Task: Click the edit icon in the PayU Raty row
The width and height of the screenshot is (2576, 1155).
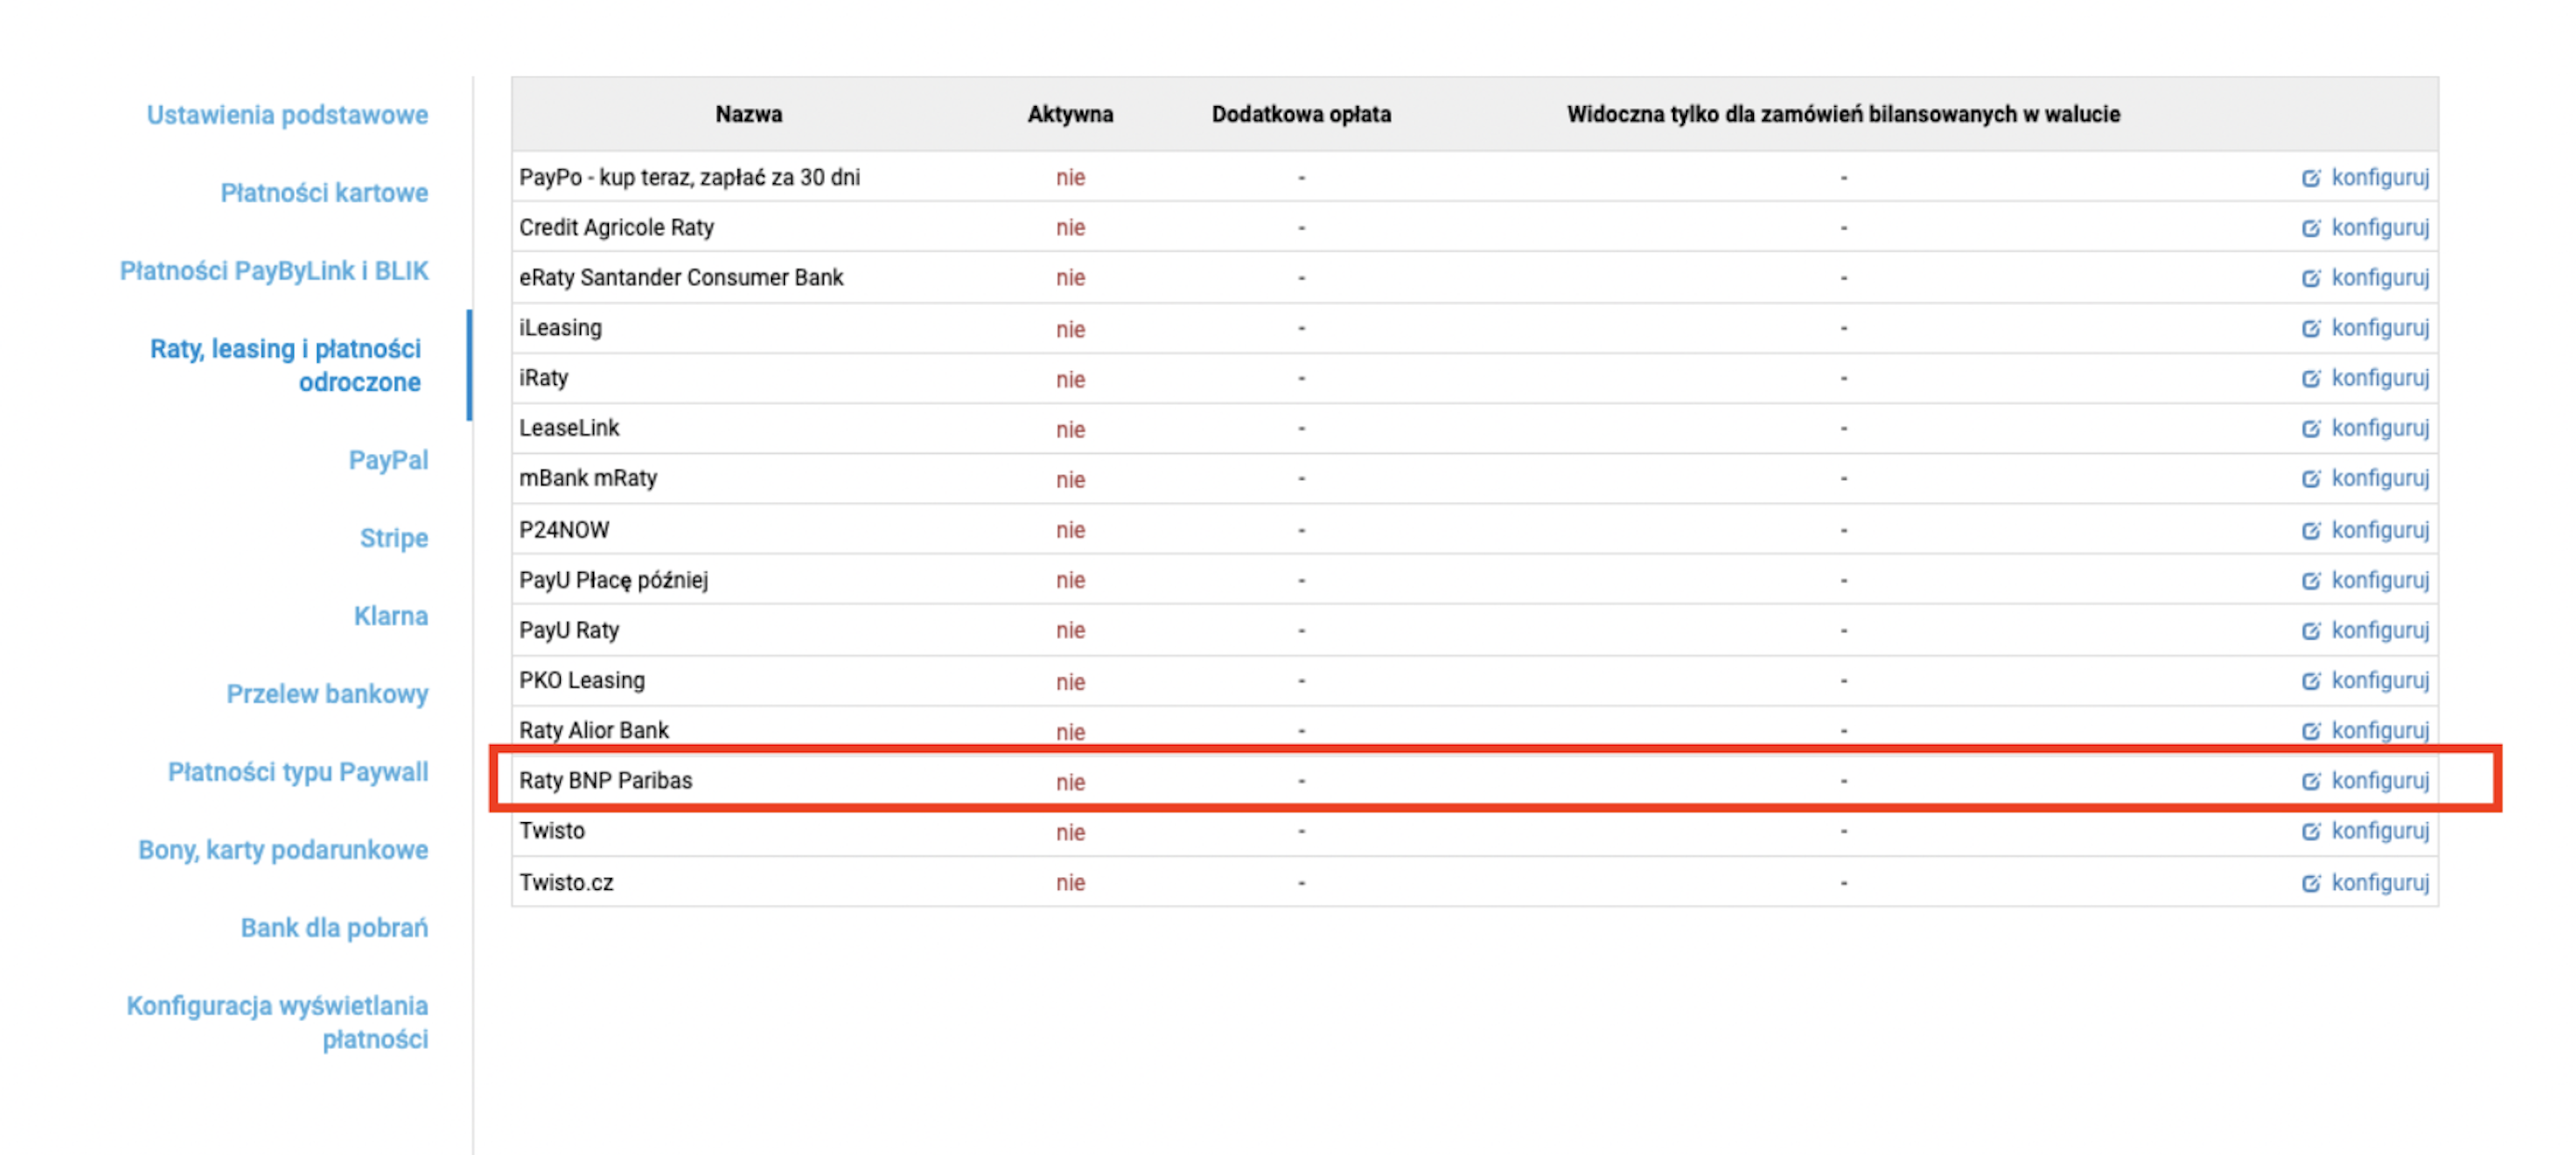Action: point(2311,630)
